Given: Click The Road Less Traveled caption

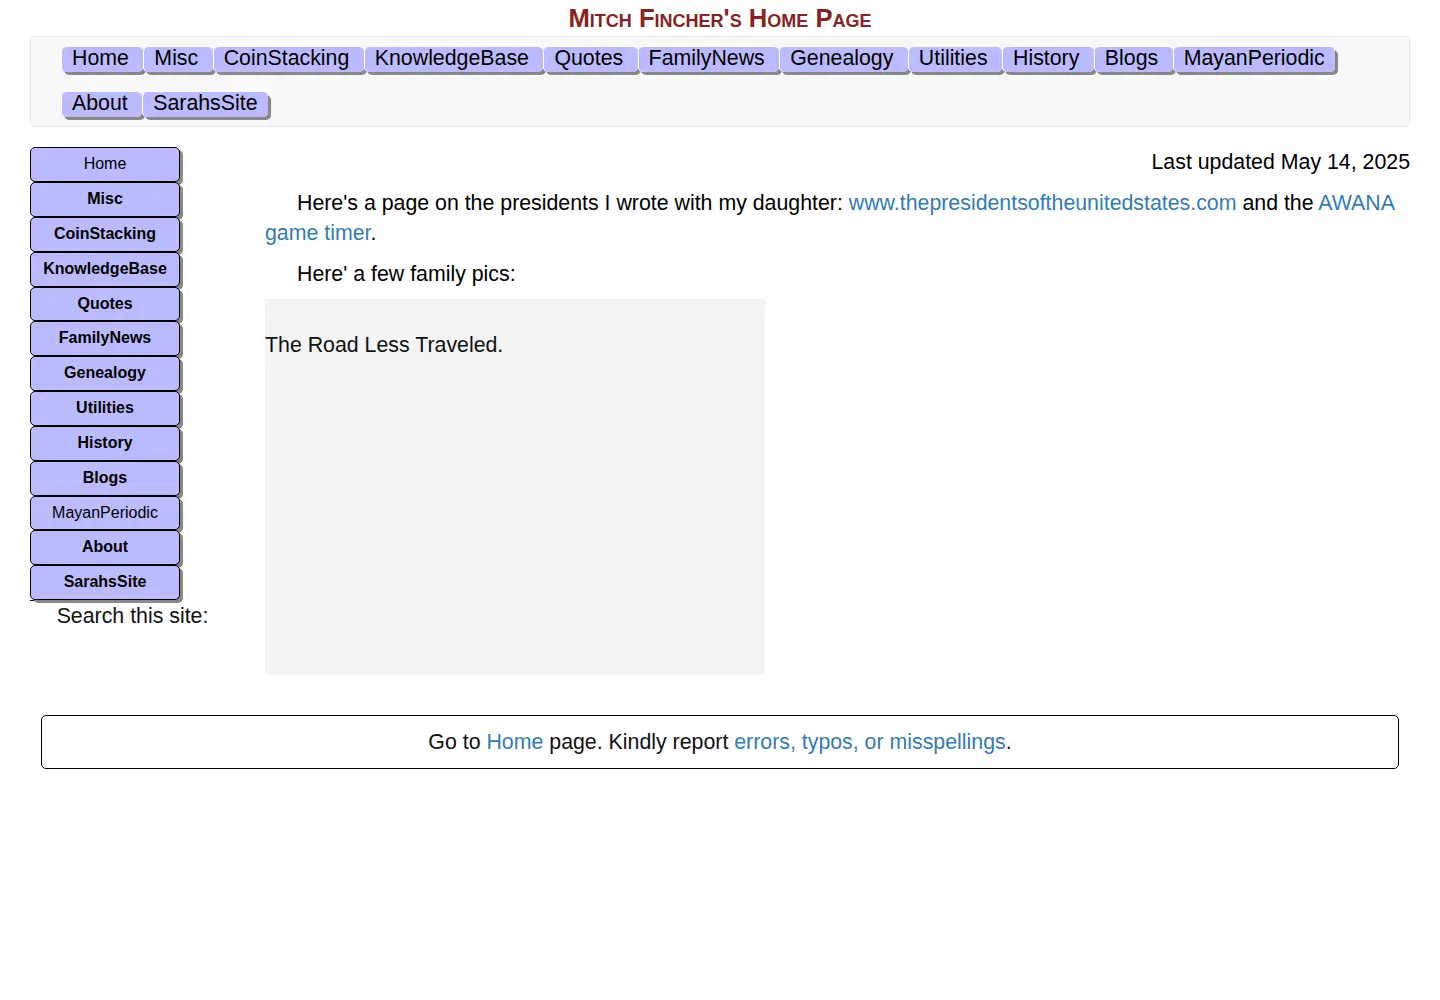Looking at the screenshot, I should pos(384,345).
